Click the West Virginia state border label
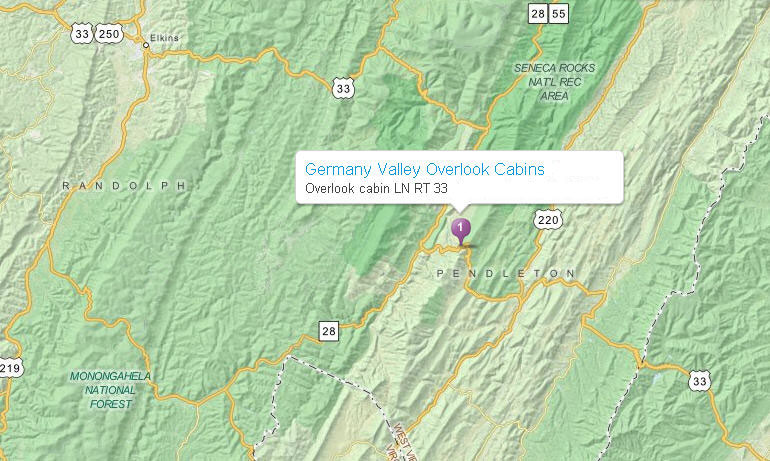Viewport: 770px width, 461px height. pyautogui.click(x=400, y=442)
